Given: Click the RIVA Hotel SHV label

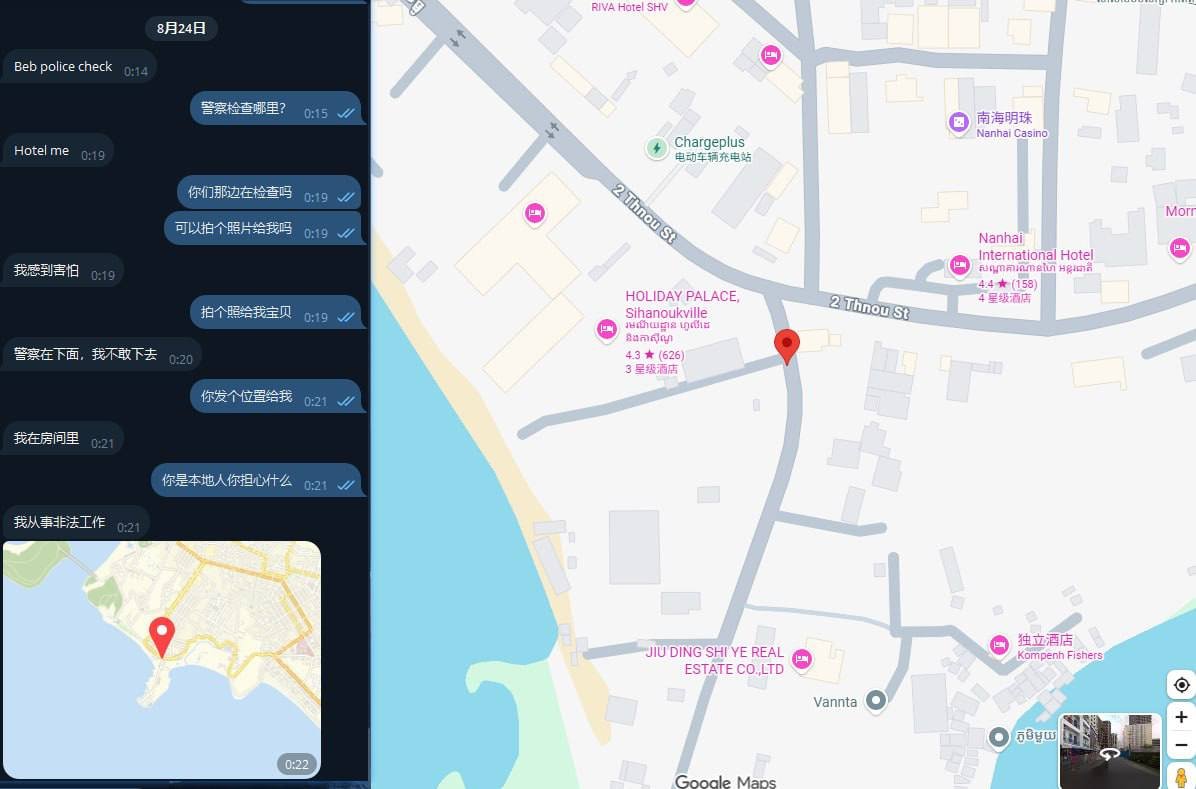Looking at the screenshot, I should [x=629, y=7].
